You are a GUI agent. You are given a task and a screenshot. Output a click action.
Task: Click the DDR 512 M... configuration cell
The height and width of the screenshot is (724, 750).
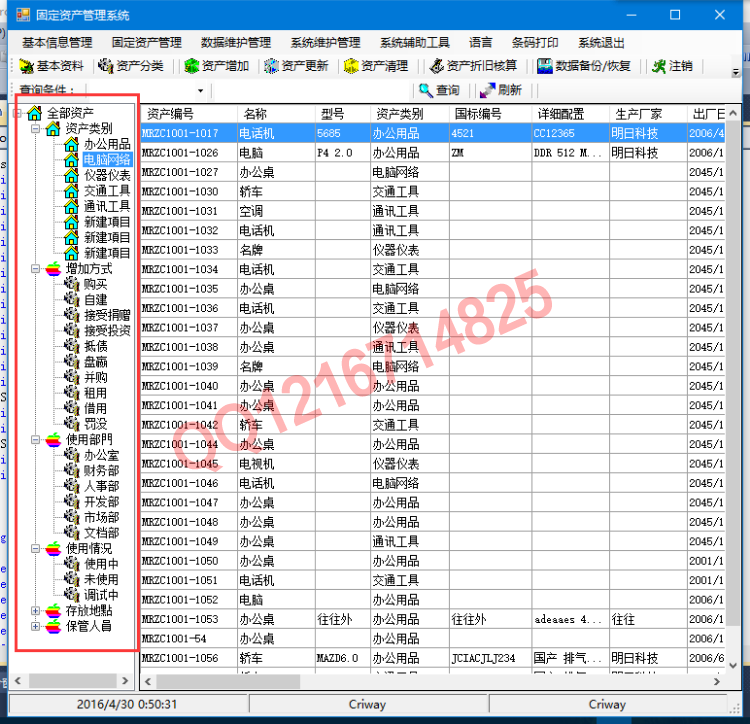570,153
